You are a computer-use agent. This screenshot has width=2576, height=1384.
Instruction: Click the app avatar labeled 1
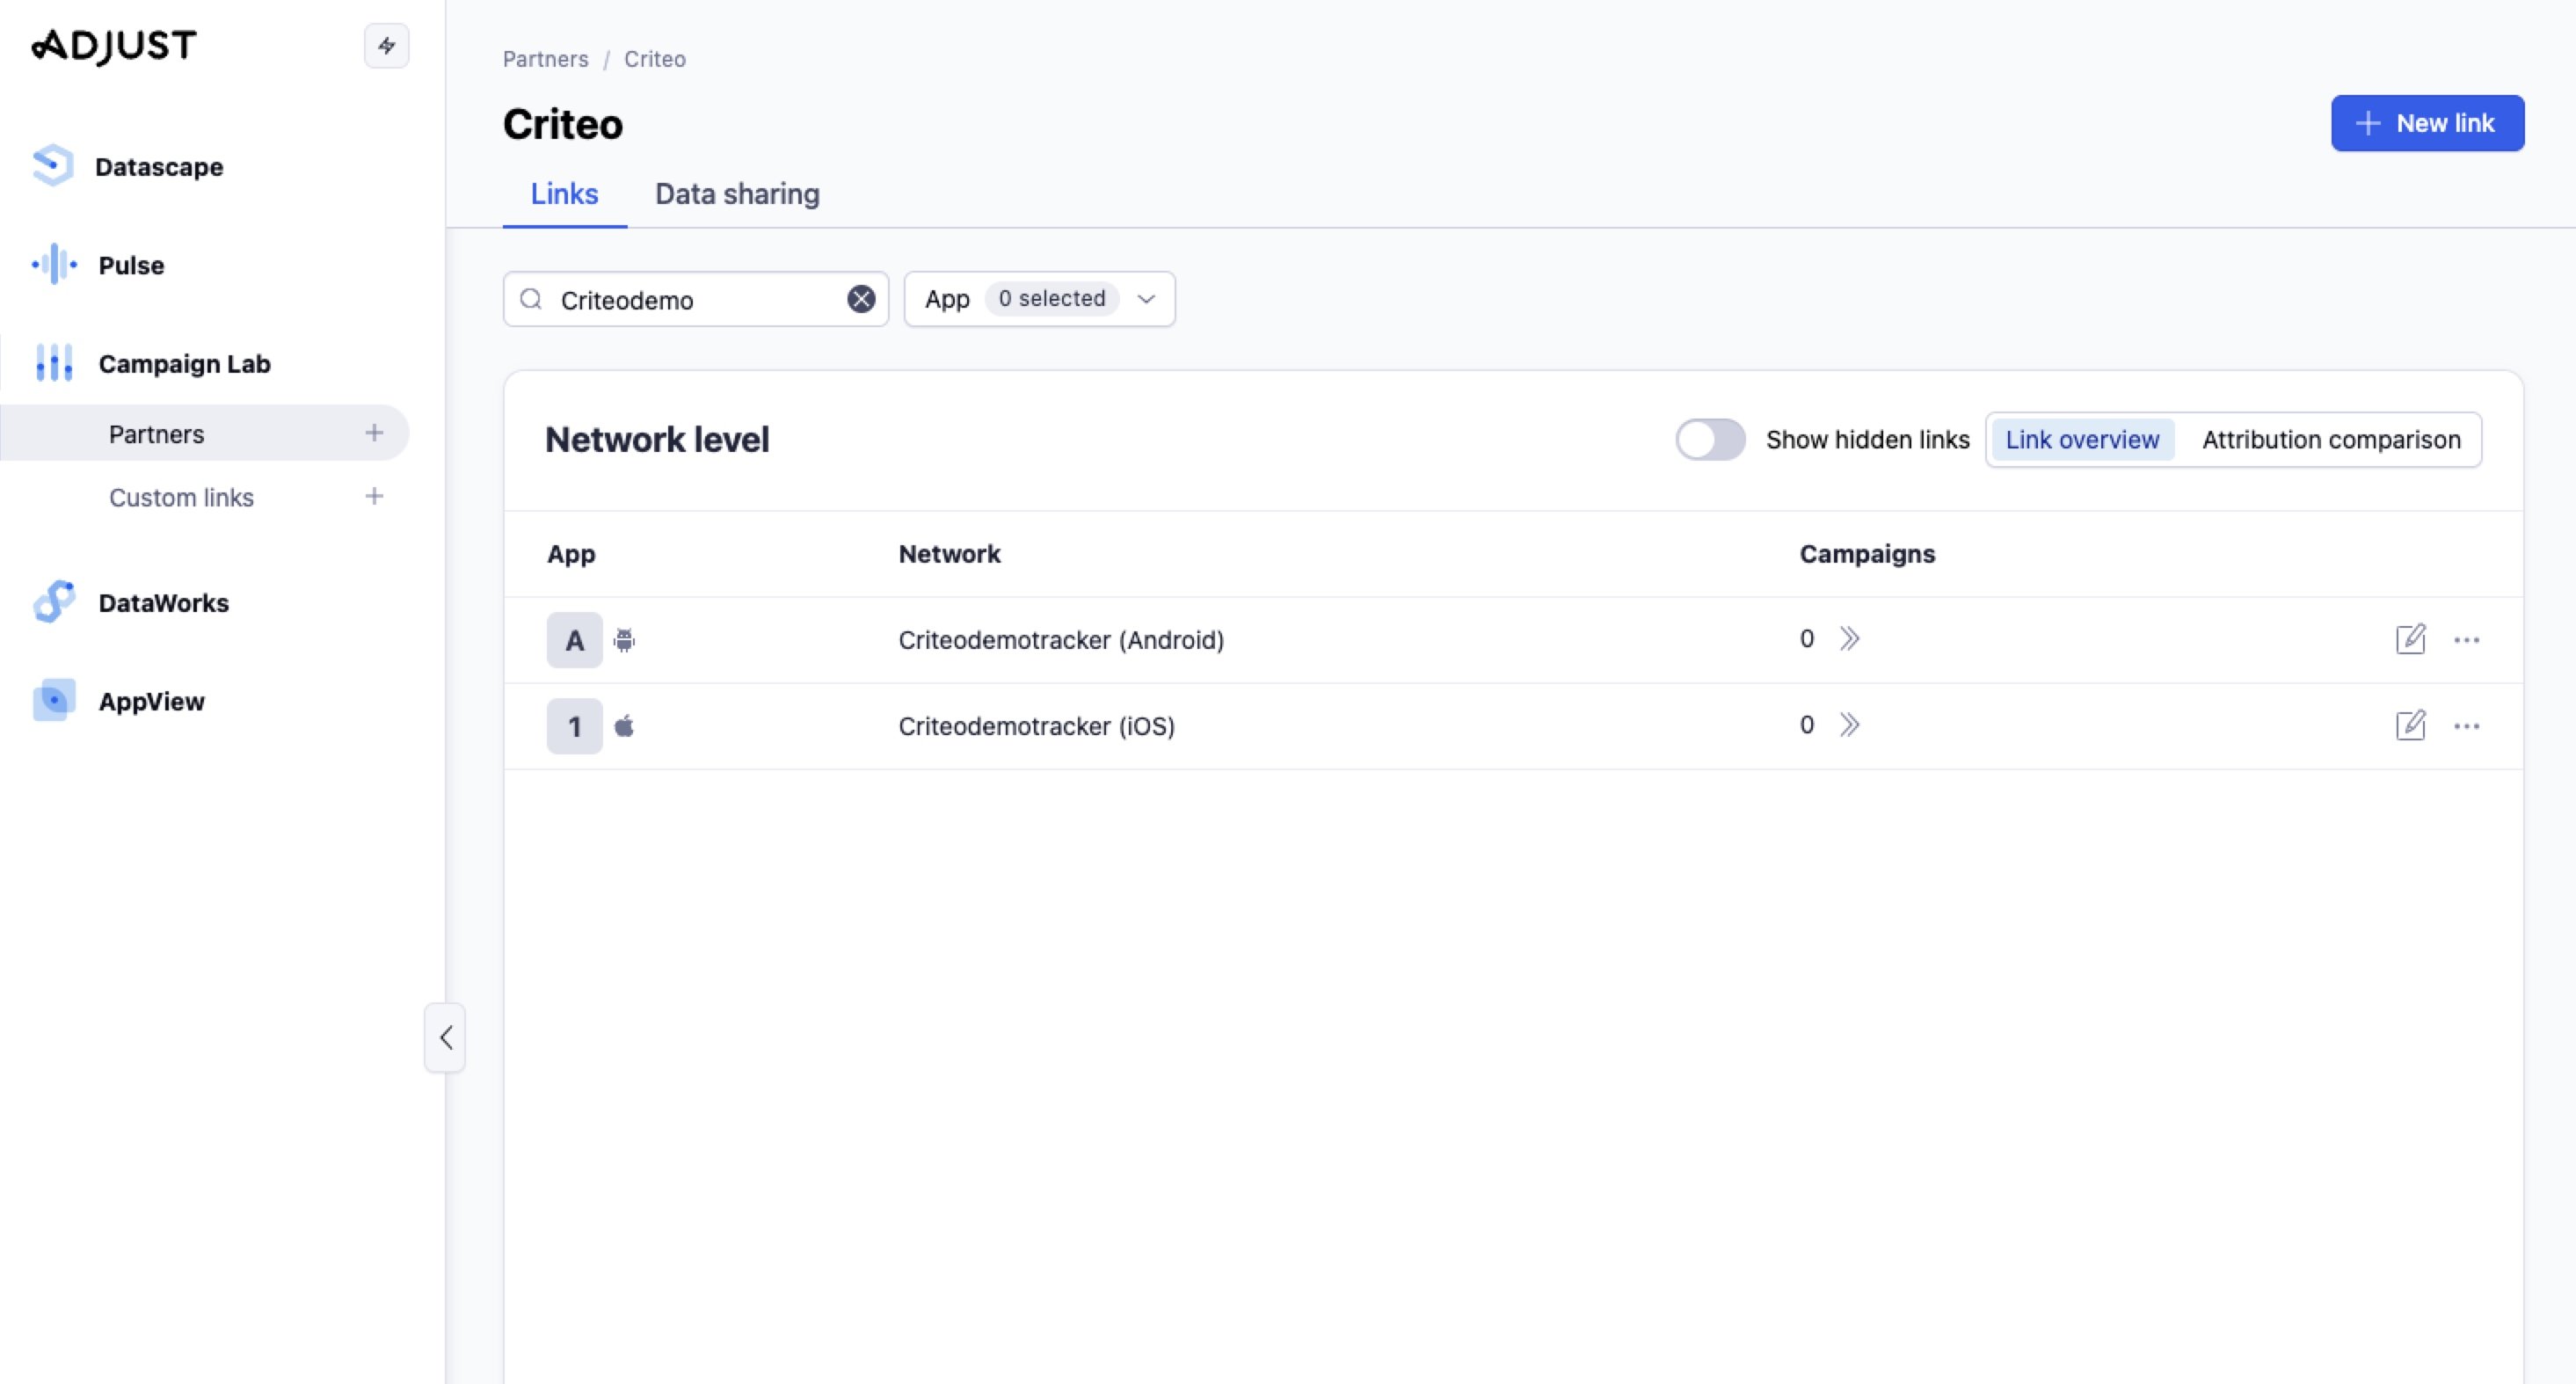(x=574, y=726)
